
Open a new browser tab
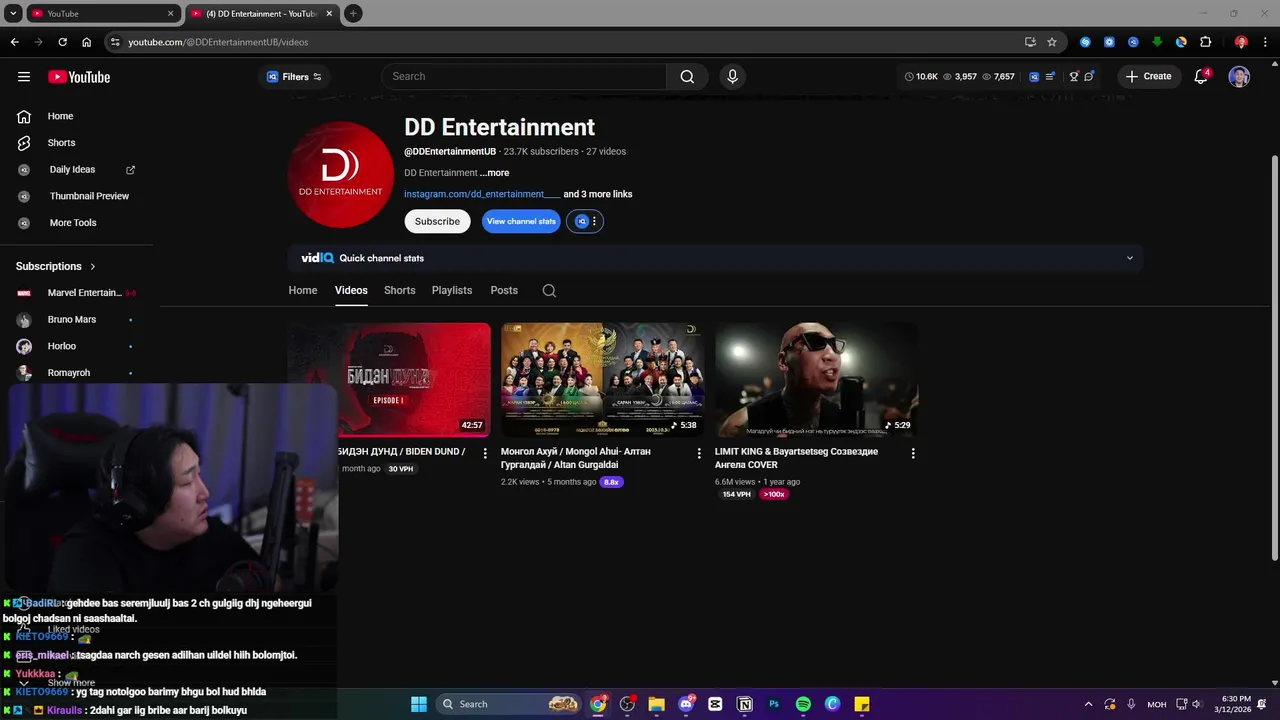tap(353, 14)
